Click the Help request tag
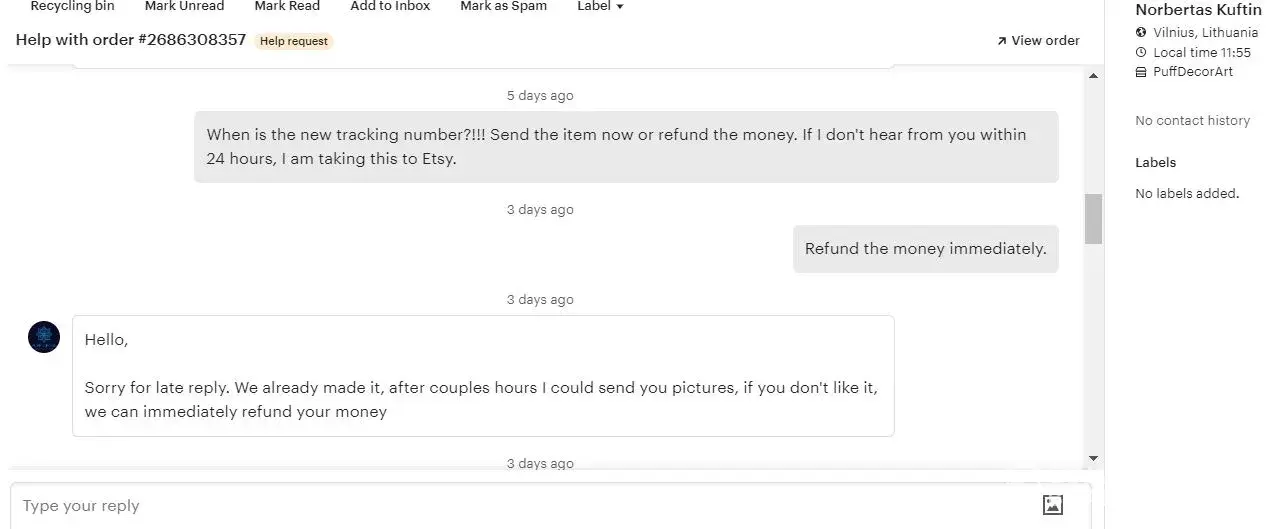This screenshot has width=1267, height=529. [x=293, y=41]
